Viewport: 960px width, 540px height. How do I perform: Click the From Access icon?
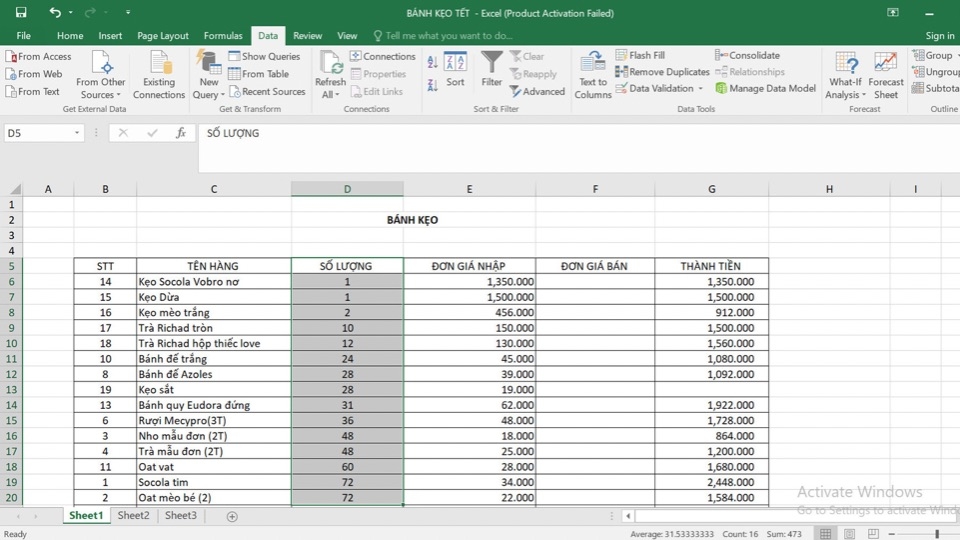10,56
